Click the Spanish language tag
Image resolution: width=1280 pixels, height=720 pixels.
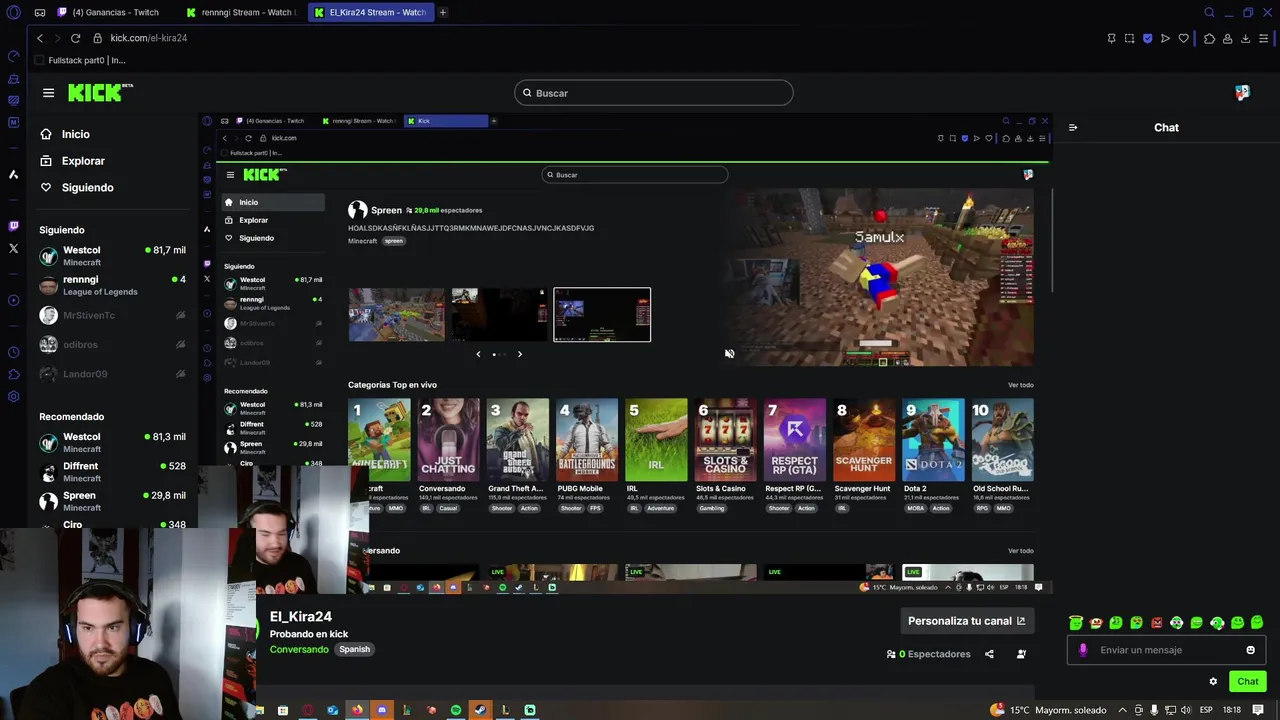click(354, 650)
